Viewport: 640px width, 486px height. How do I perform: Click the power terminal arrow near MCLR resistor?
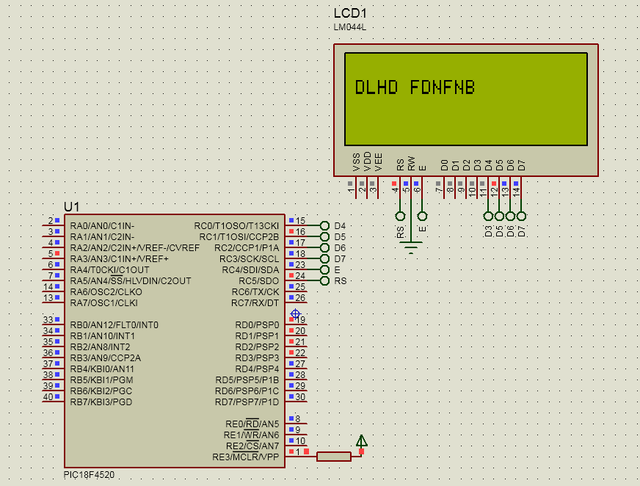coord(362,441)
